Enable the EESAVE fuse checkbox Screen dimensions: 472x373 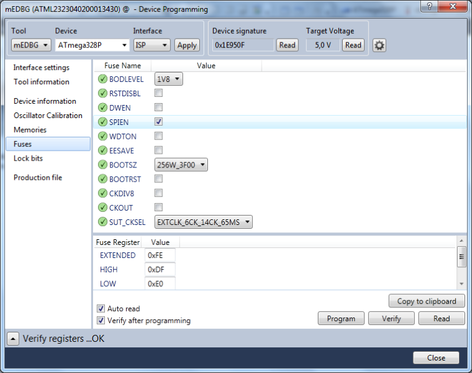[158, 150]
